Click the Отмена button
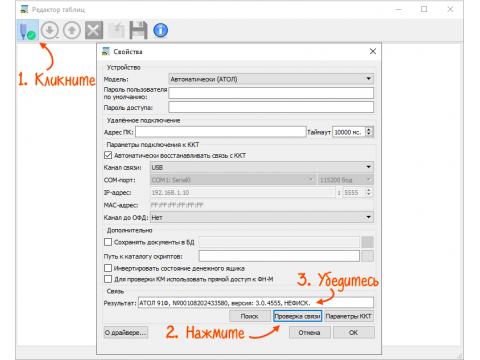The width and height of the screenshot is (480, 360). 310,333
